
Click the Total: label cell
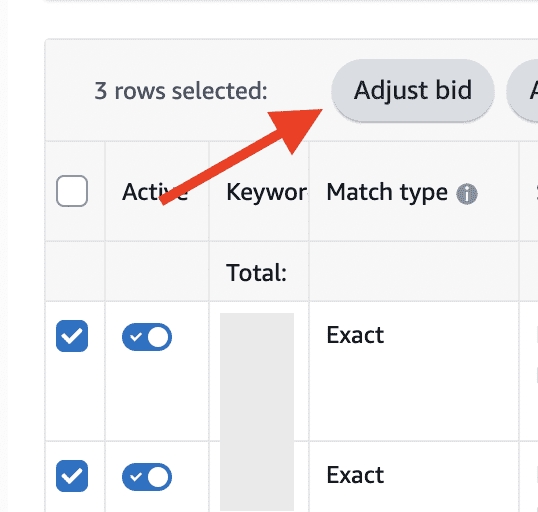256,273
